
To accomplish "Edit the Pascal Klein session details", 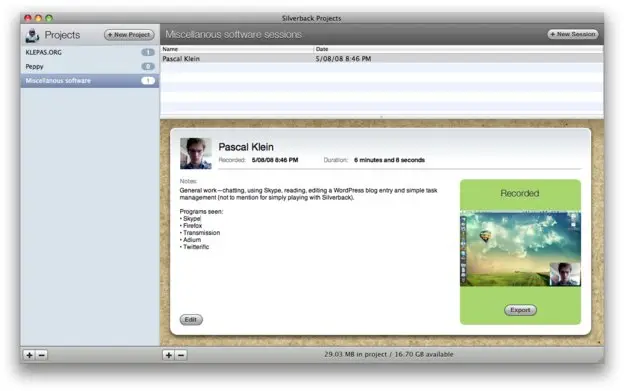I will (191, 319).
